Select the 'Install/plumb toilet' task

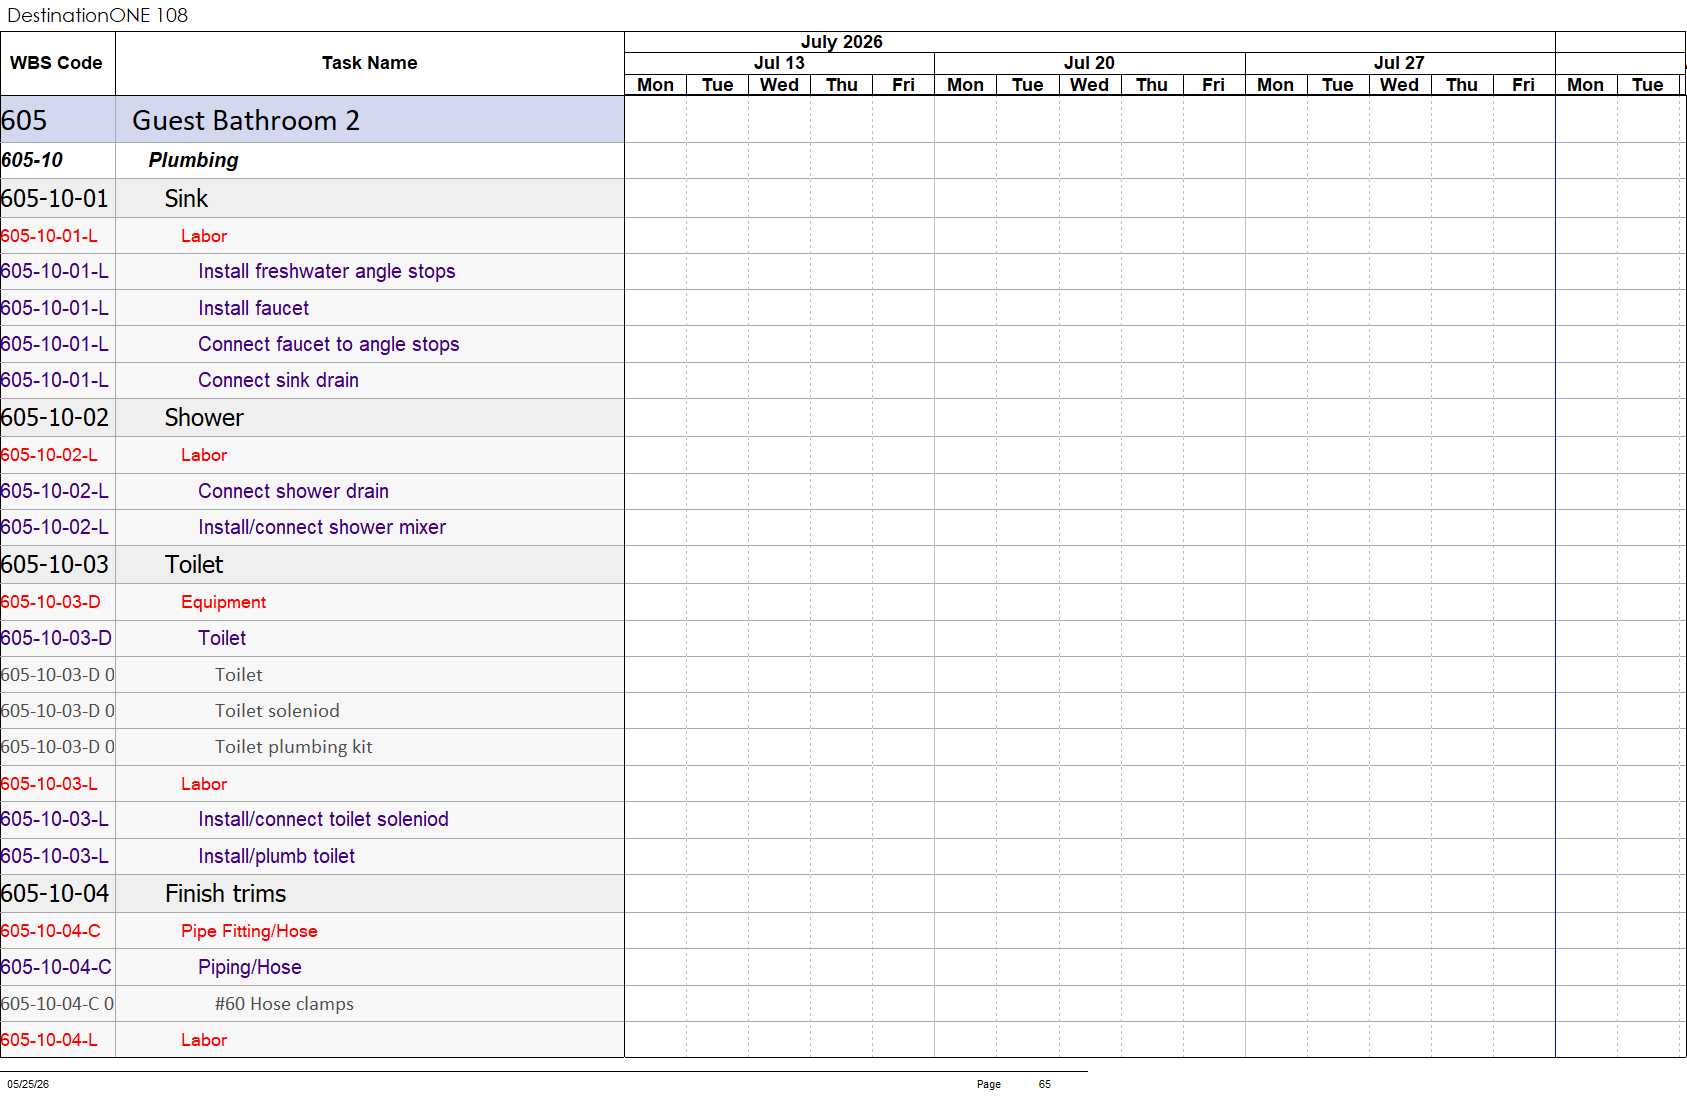(x=276, y=856)
